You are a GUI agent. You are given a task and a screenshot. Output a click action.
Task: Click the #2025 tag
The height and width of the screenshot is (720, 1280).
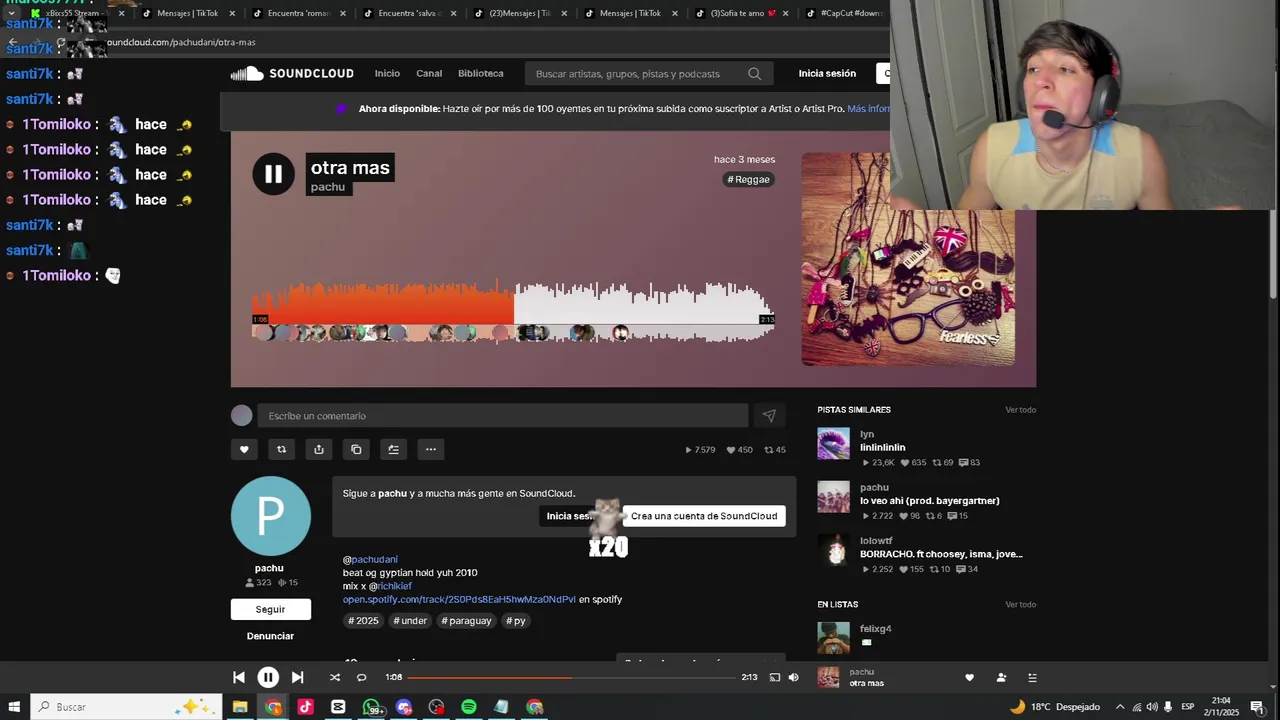[x=363, y=621]
